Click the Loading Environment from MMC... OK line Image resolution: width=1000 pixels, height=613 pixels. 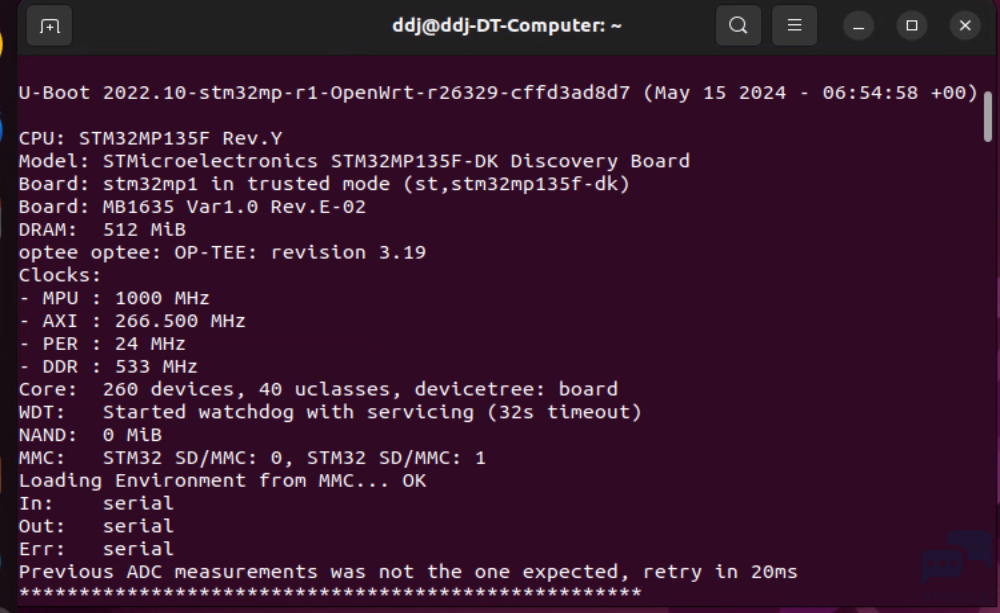222,481
